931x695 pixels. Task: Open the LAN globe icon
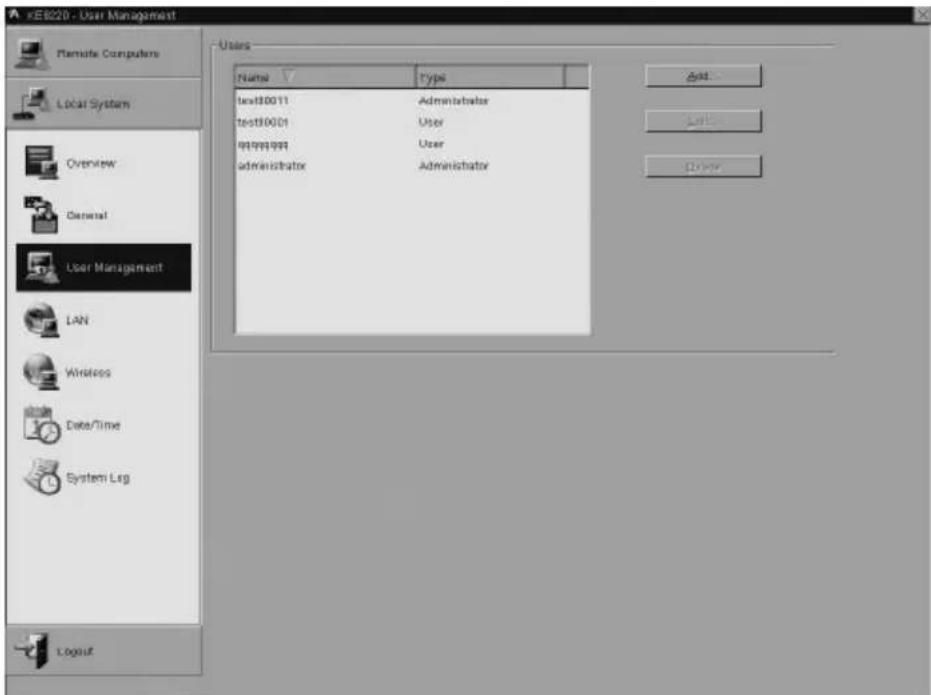41,320
